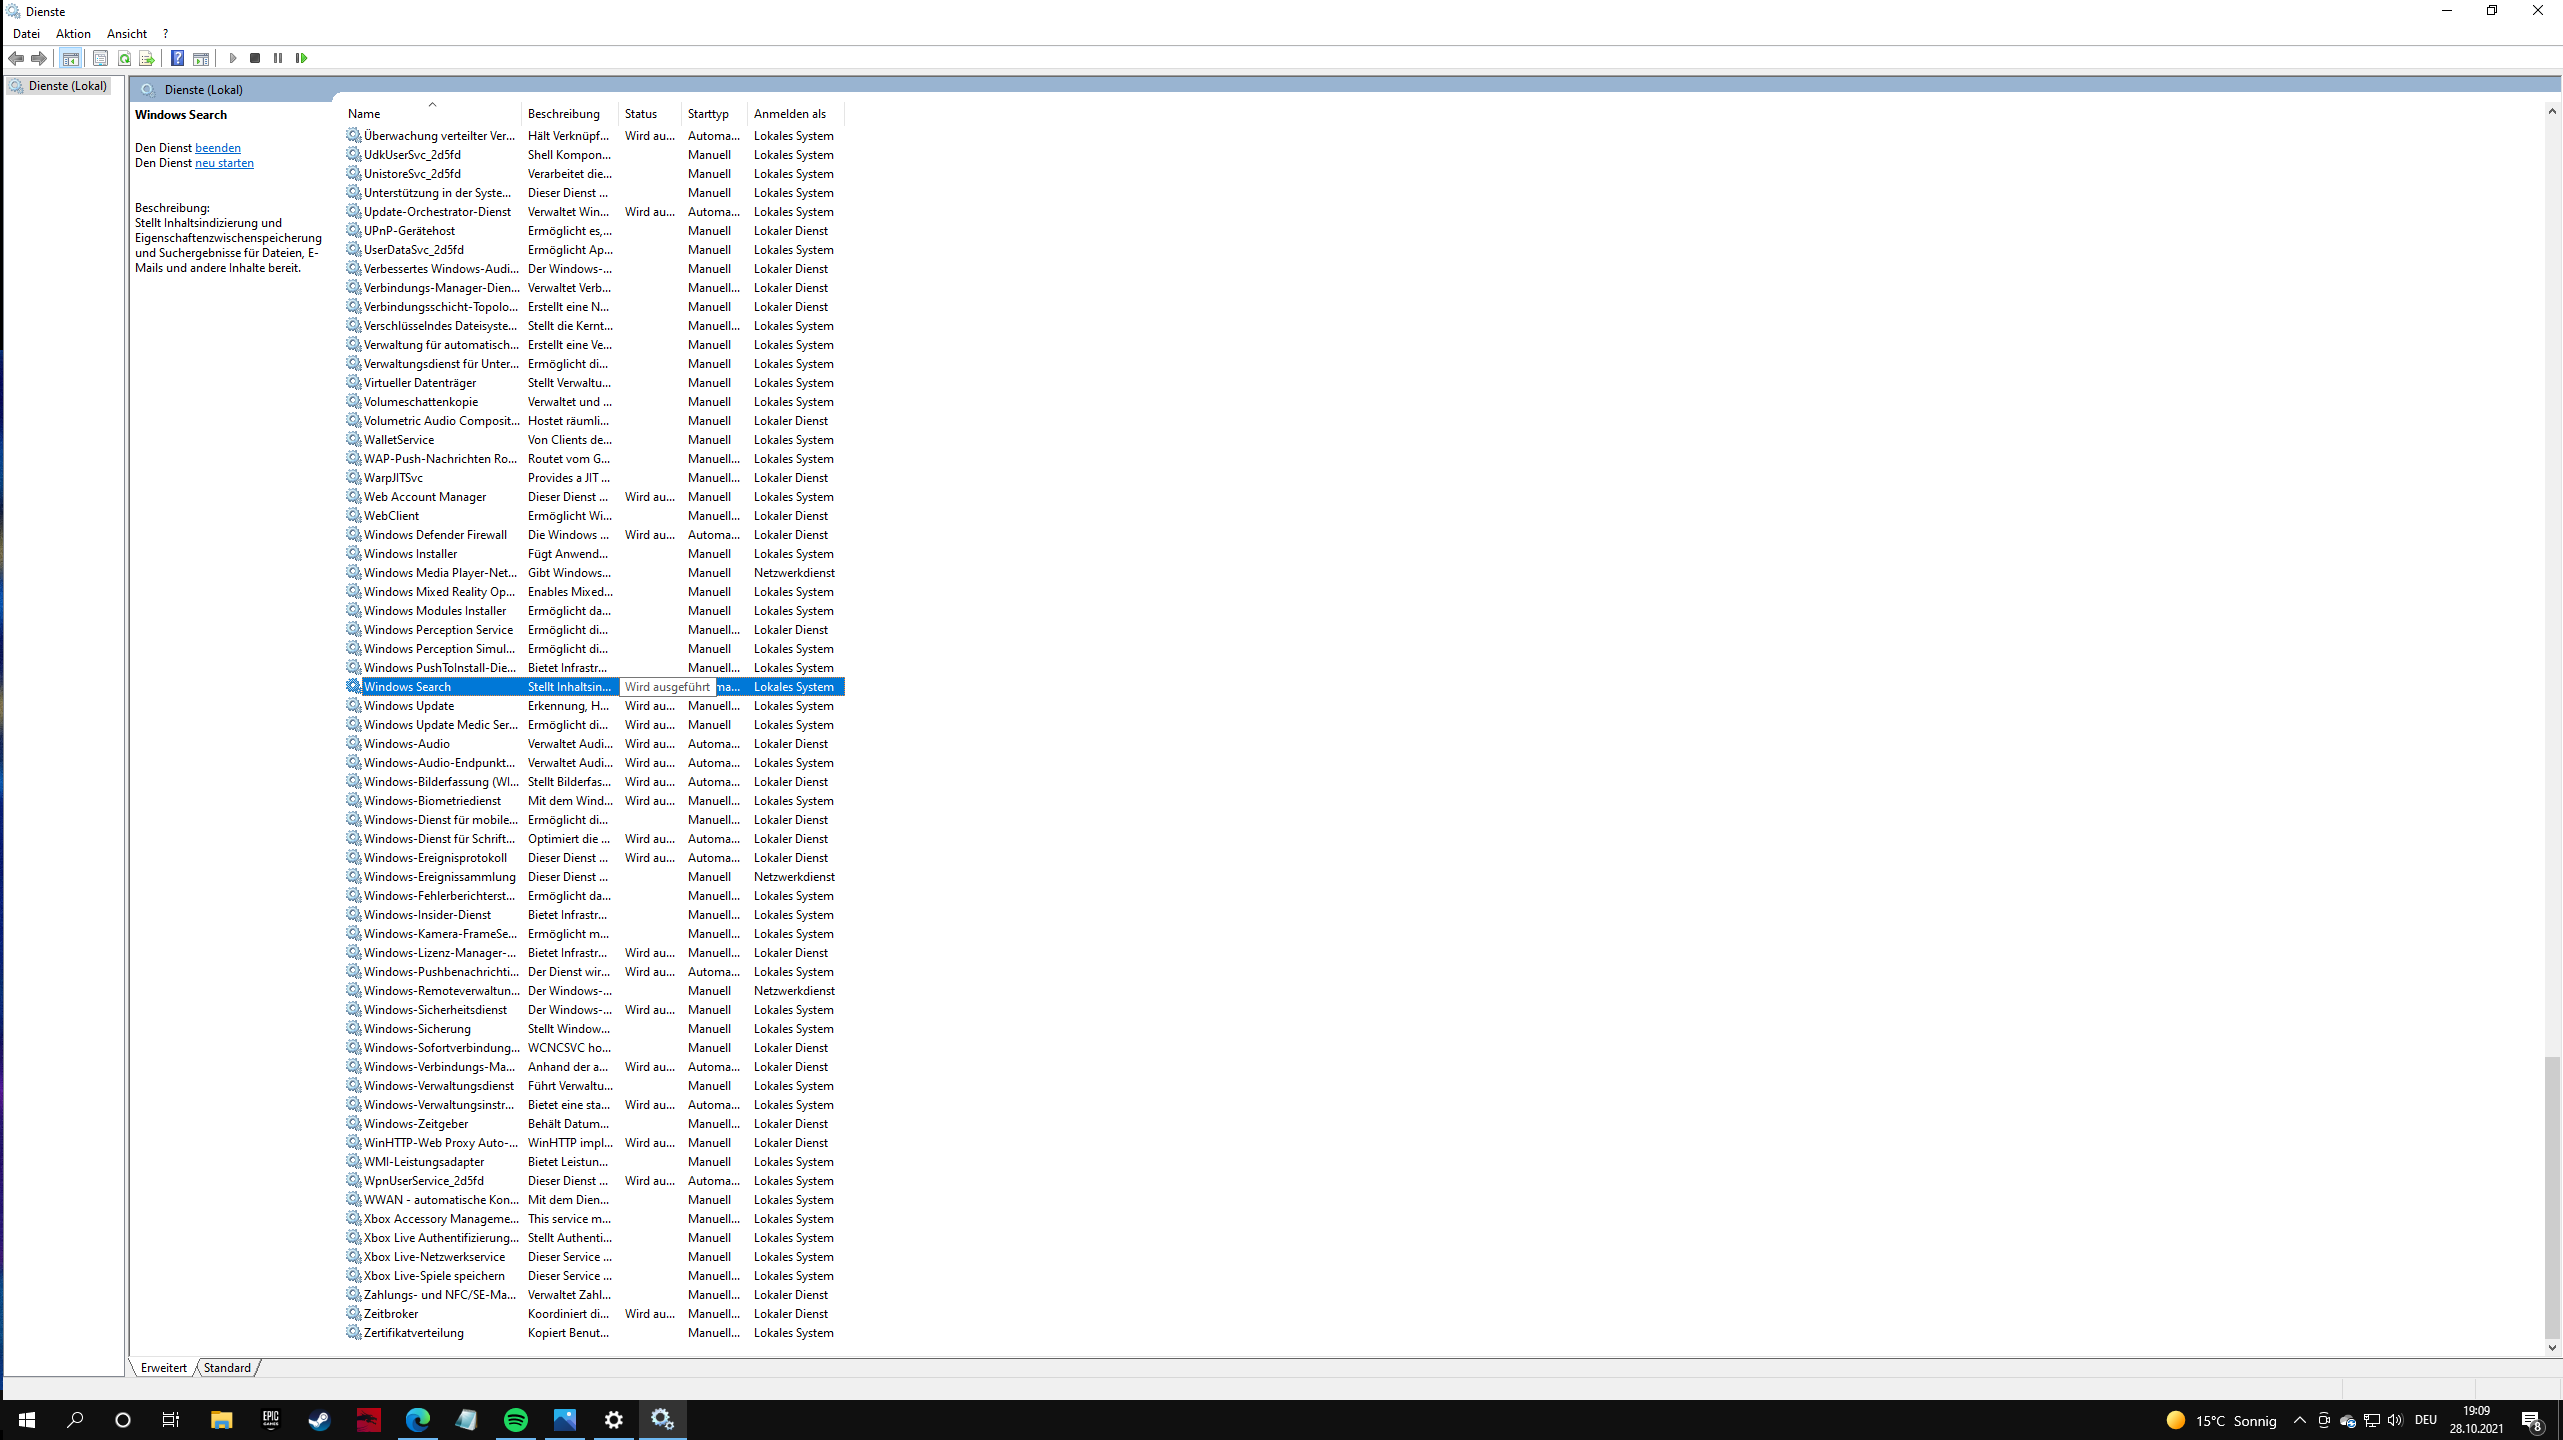Select the WalletService row
The image size is (2563, 1440).
pos(595,440)
